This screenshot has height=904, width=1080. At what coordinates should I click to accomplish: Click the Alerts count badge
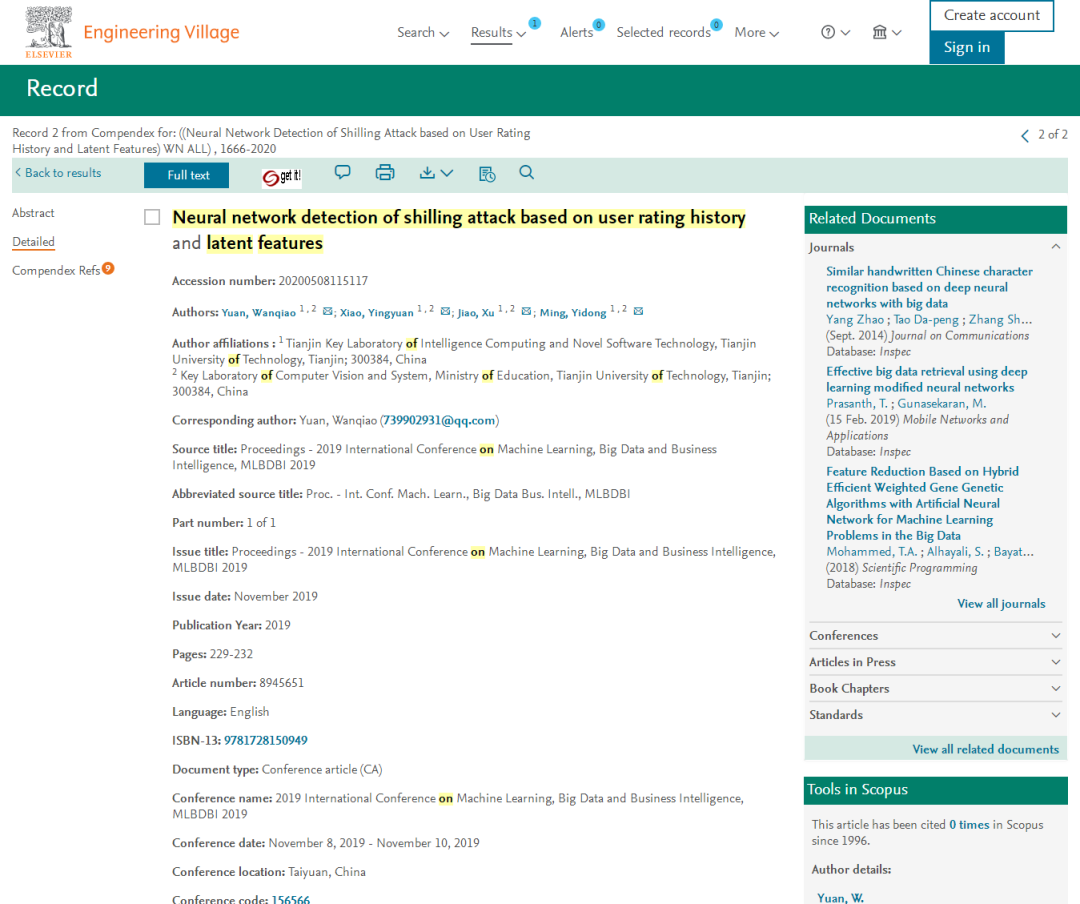pyautogui.click(x=599, y=25)
